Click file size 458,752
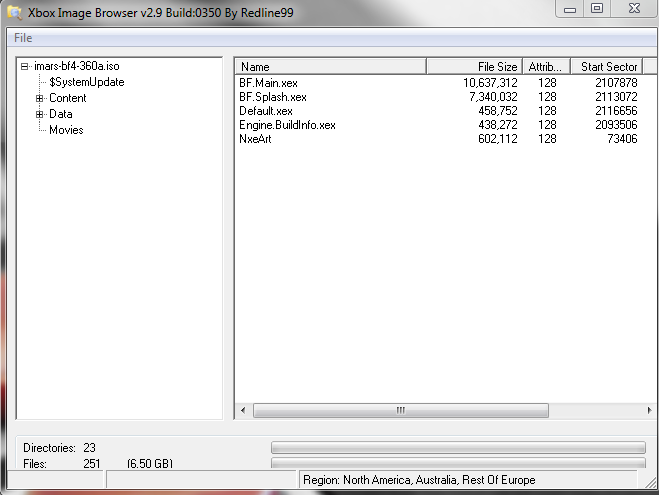Image resolution: width=659 pixels, height=495 pixels. pos(498,111)
